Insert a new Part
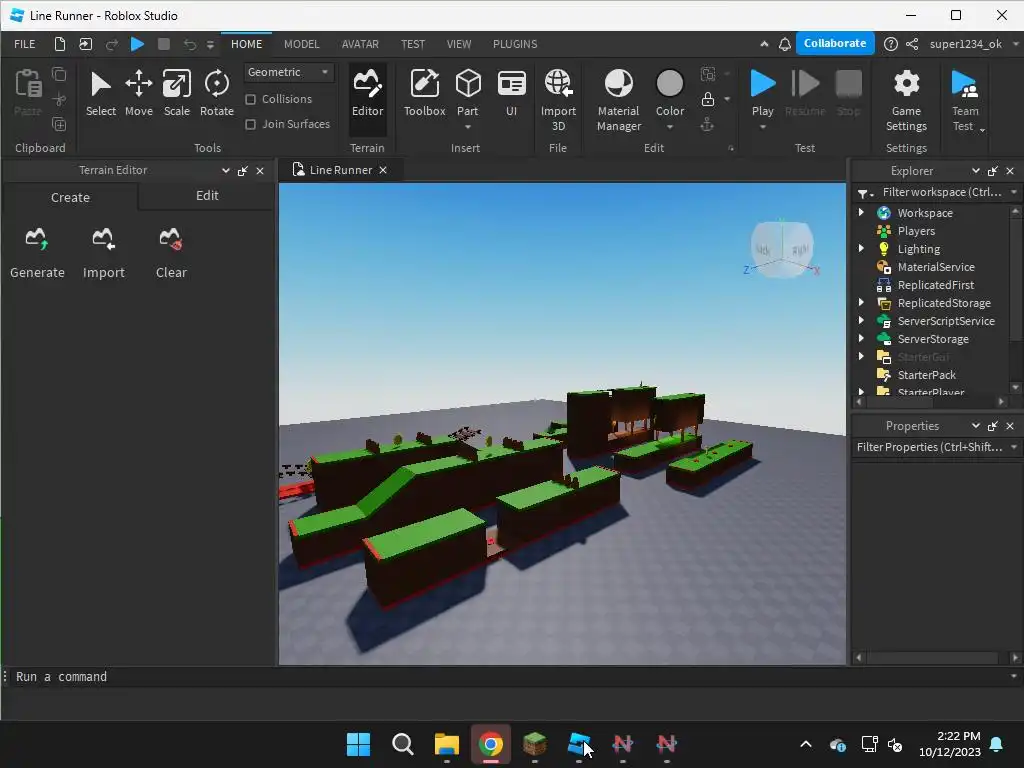Image resolution: width=1024 pixels, height=768 pixels. (x=468, y=94)
